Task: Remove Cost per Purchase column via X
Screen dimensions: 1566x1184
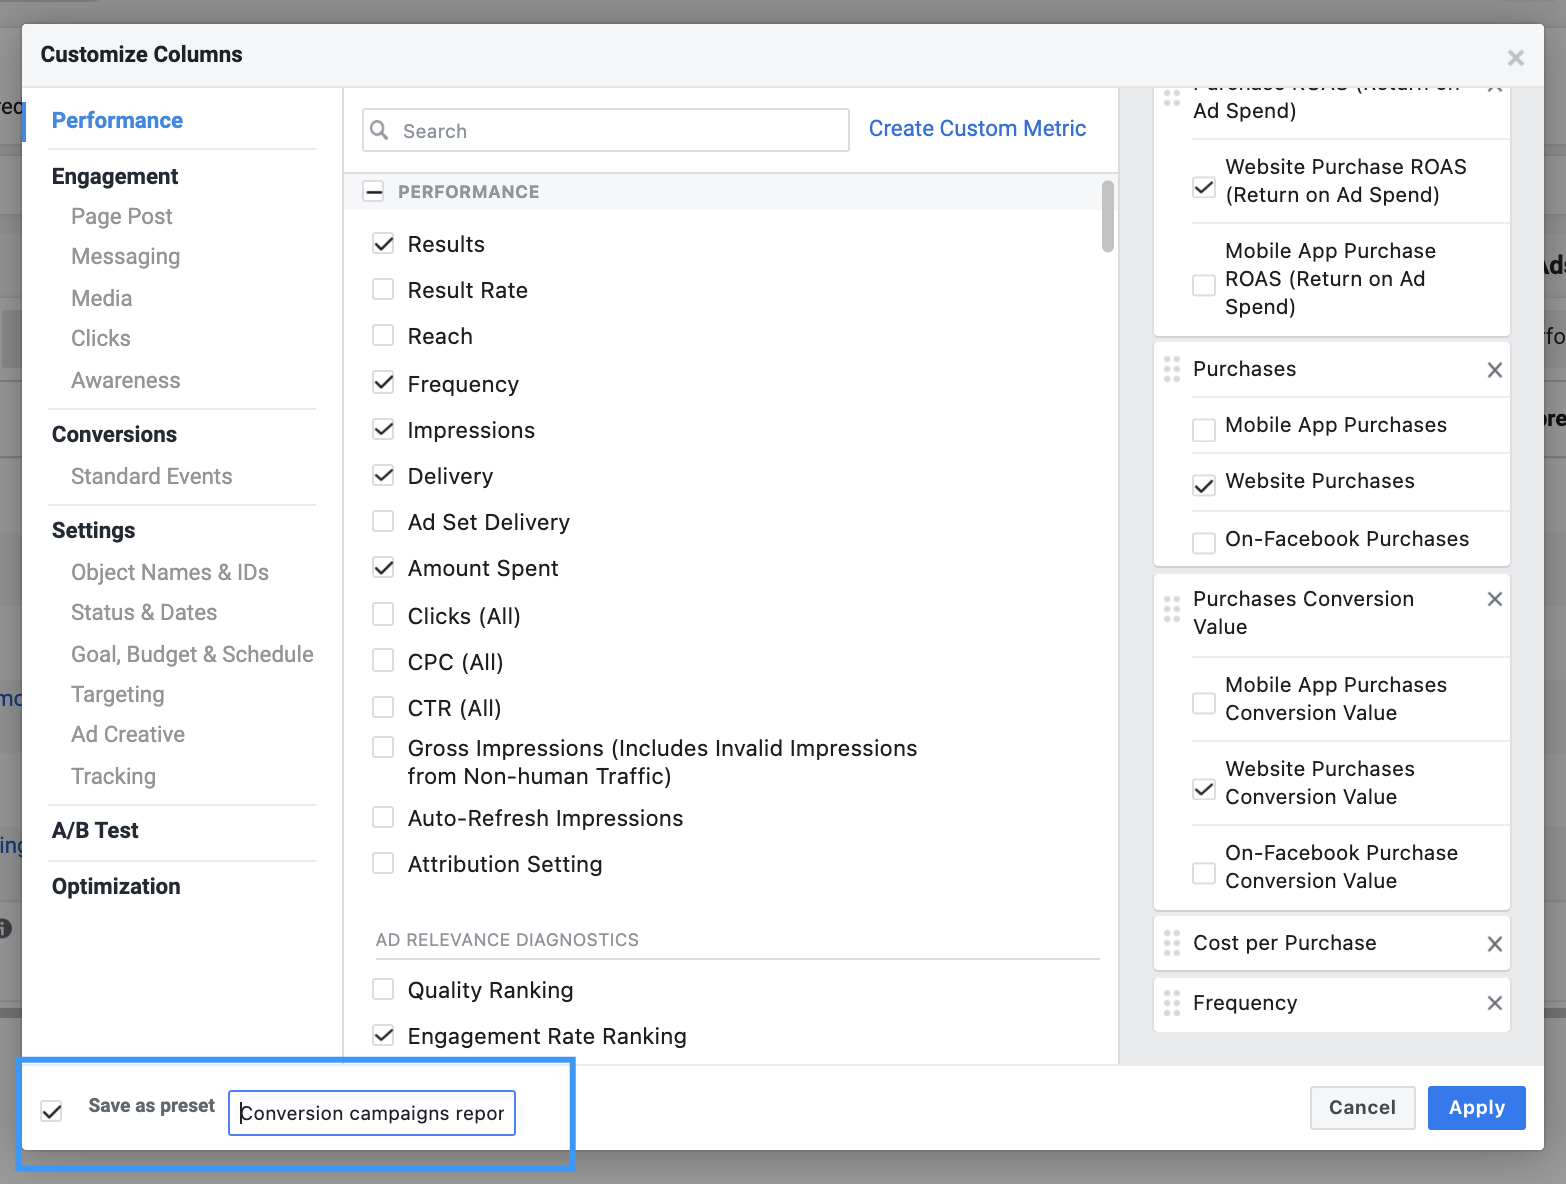Action: pos(1494,944)
